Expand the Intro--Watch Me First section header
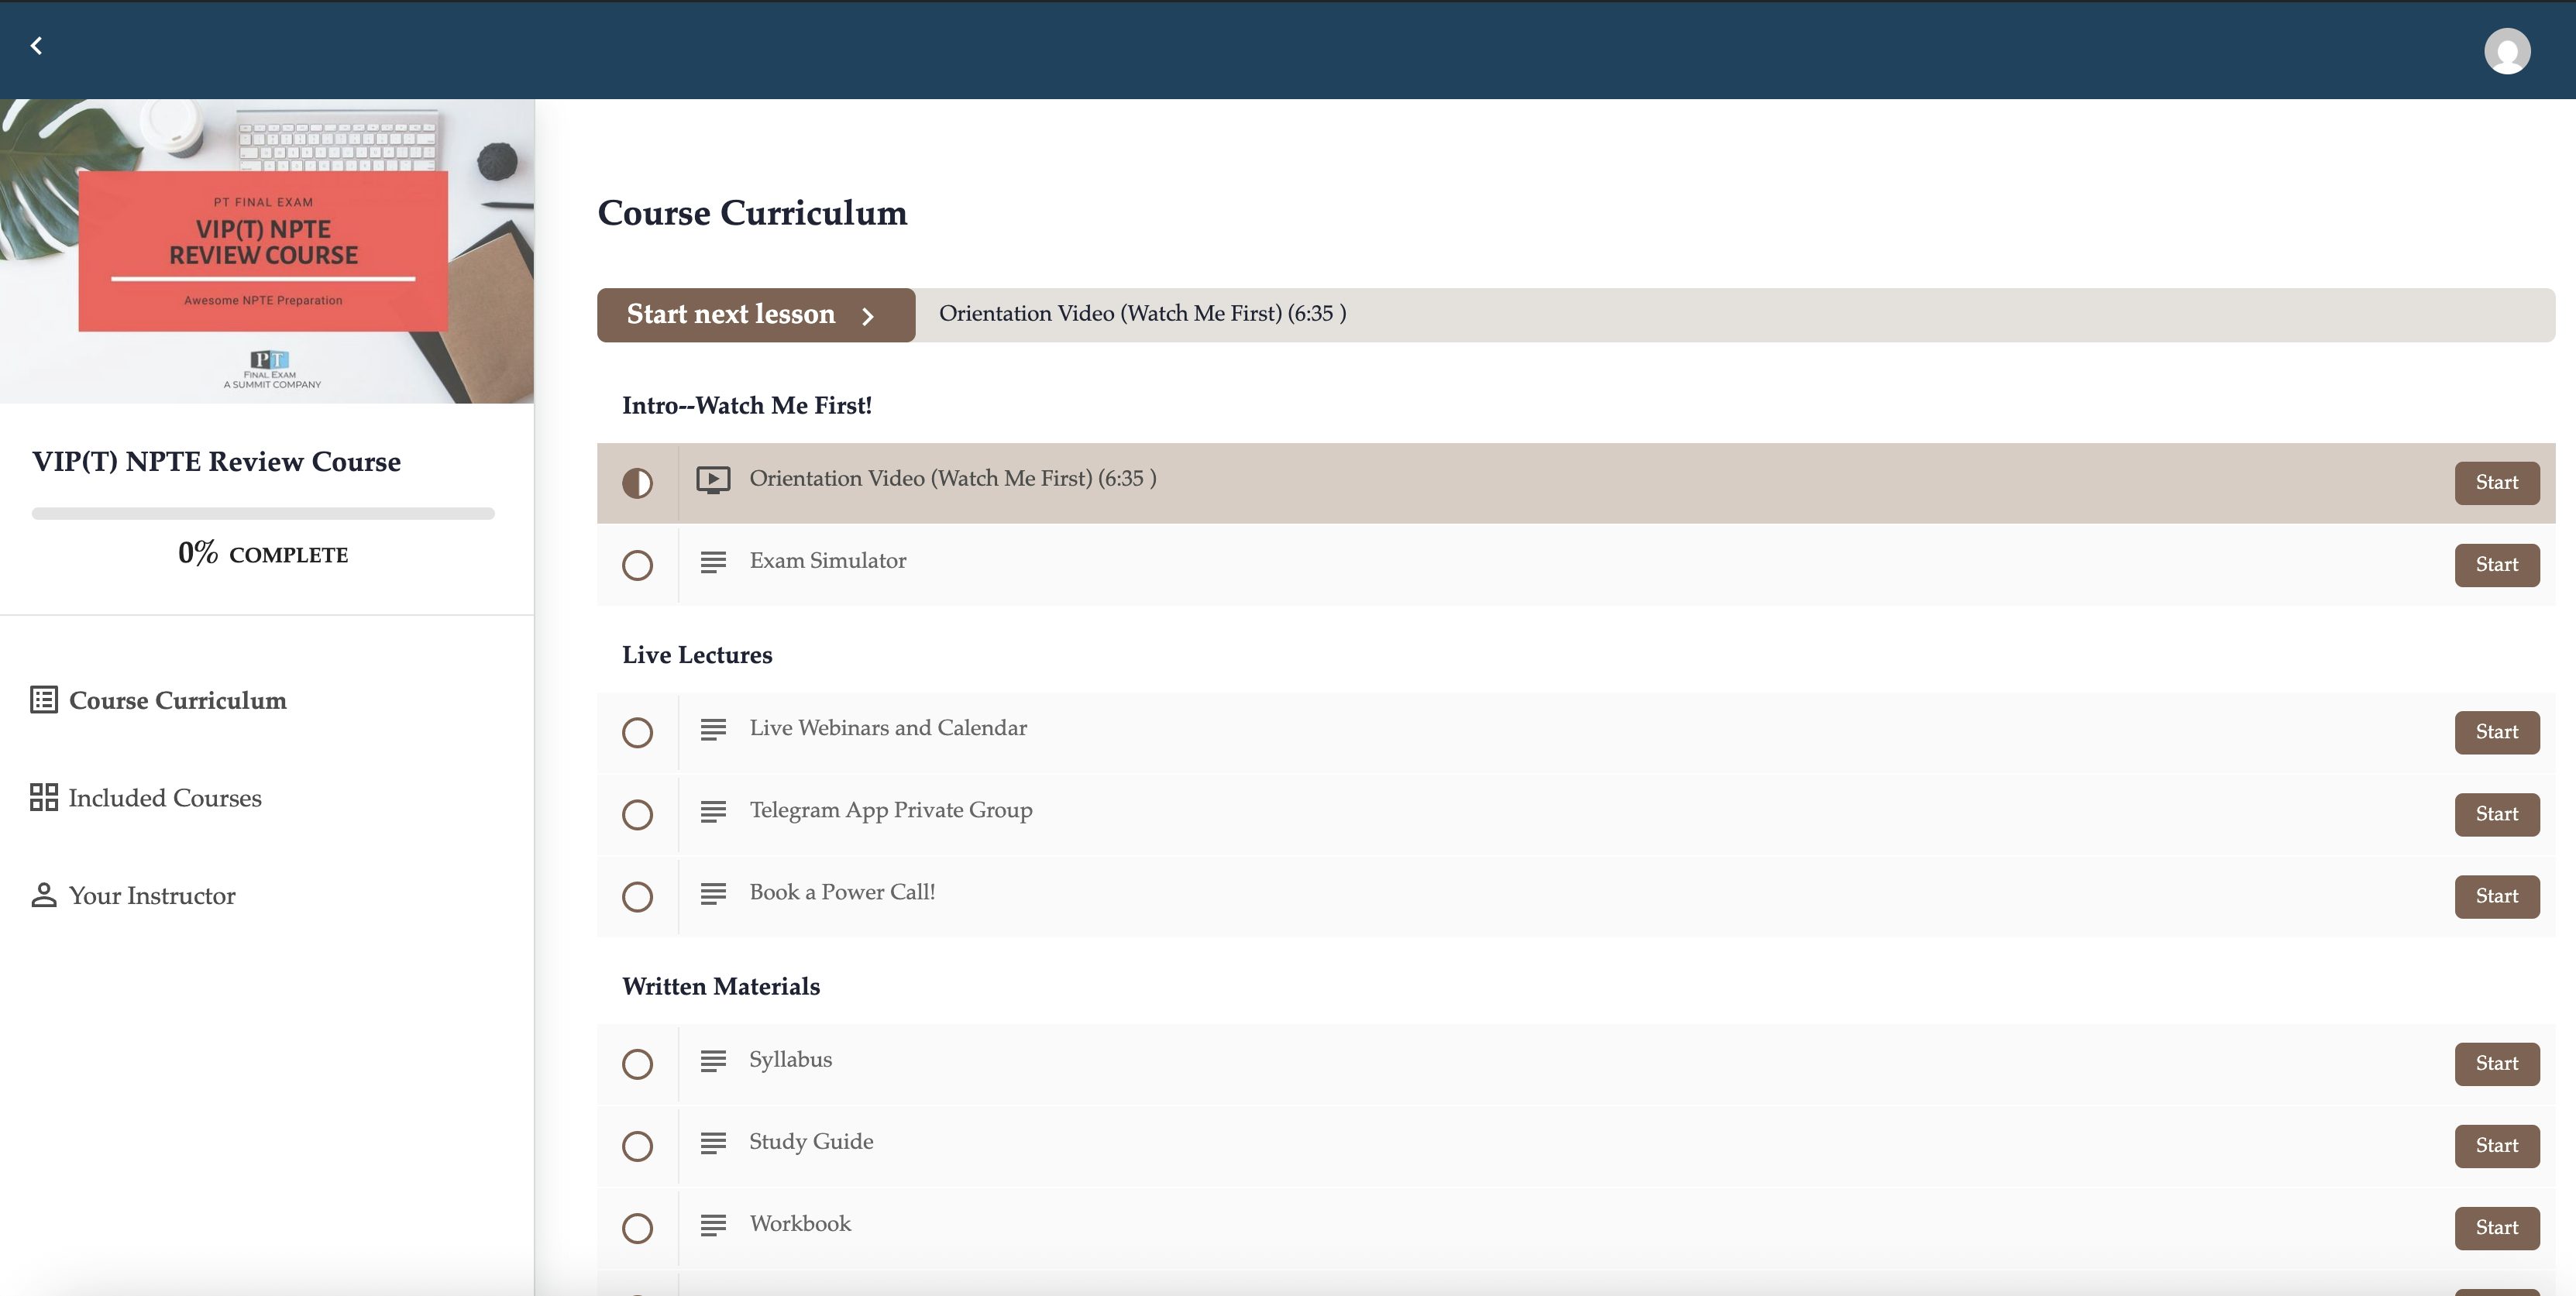This screenshot has height=1296, width=2576. pyautogui.click(x=747, y=405)
